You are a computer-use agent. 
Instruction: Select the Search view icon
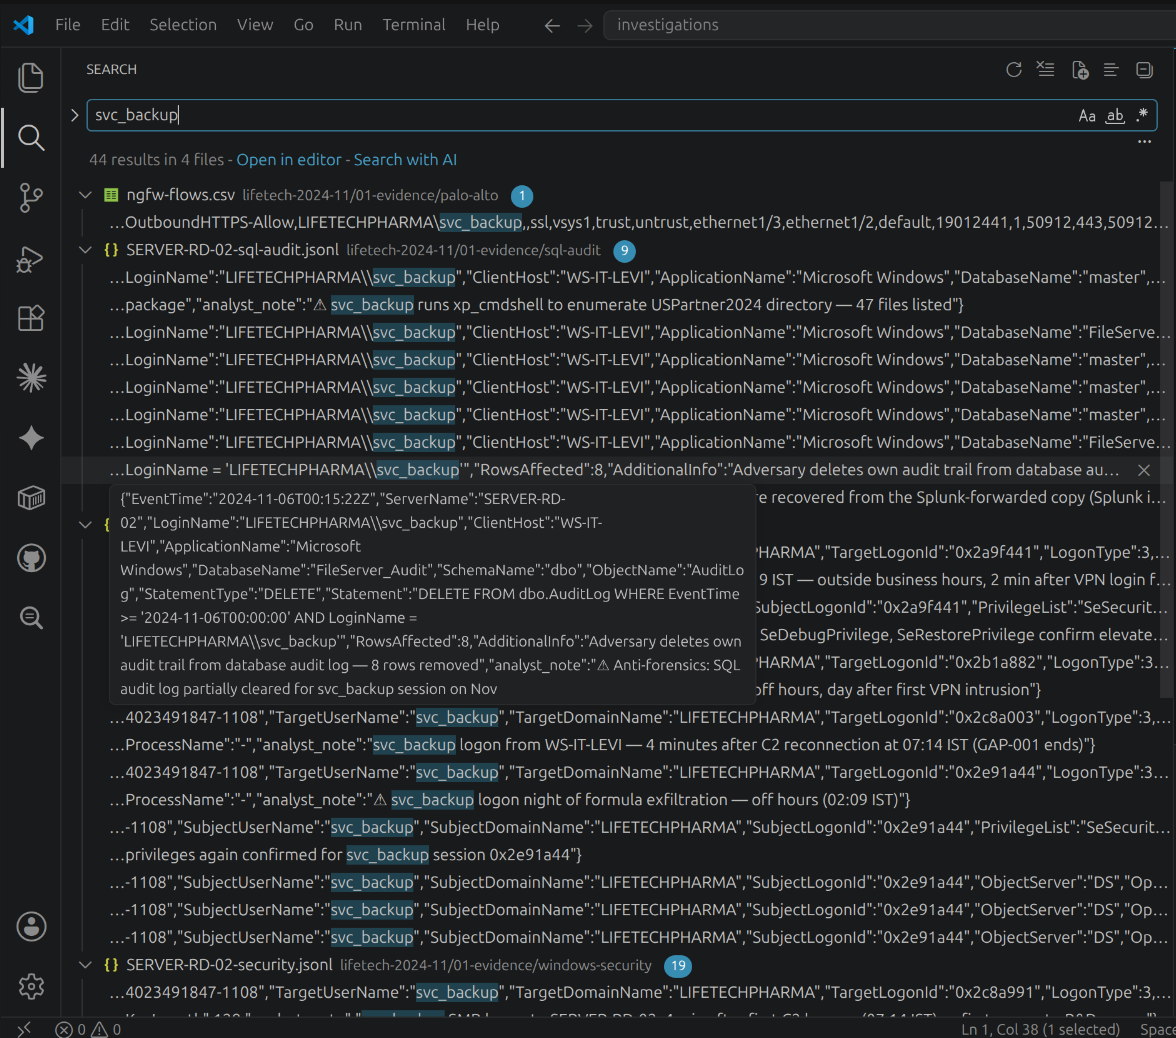click(31, 138)
